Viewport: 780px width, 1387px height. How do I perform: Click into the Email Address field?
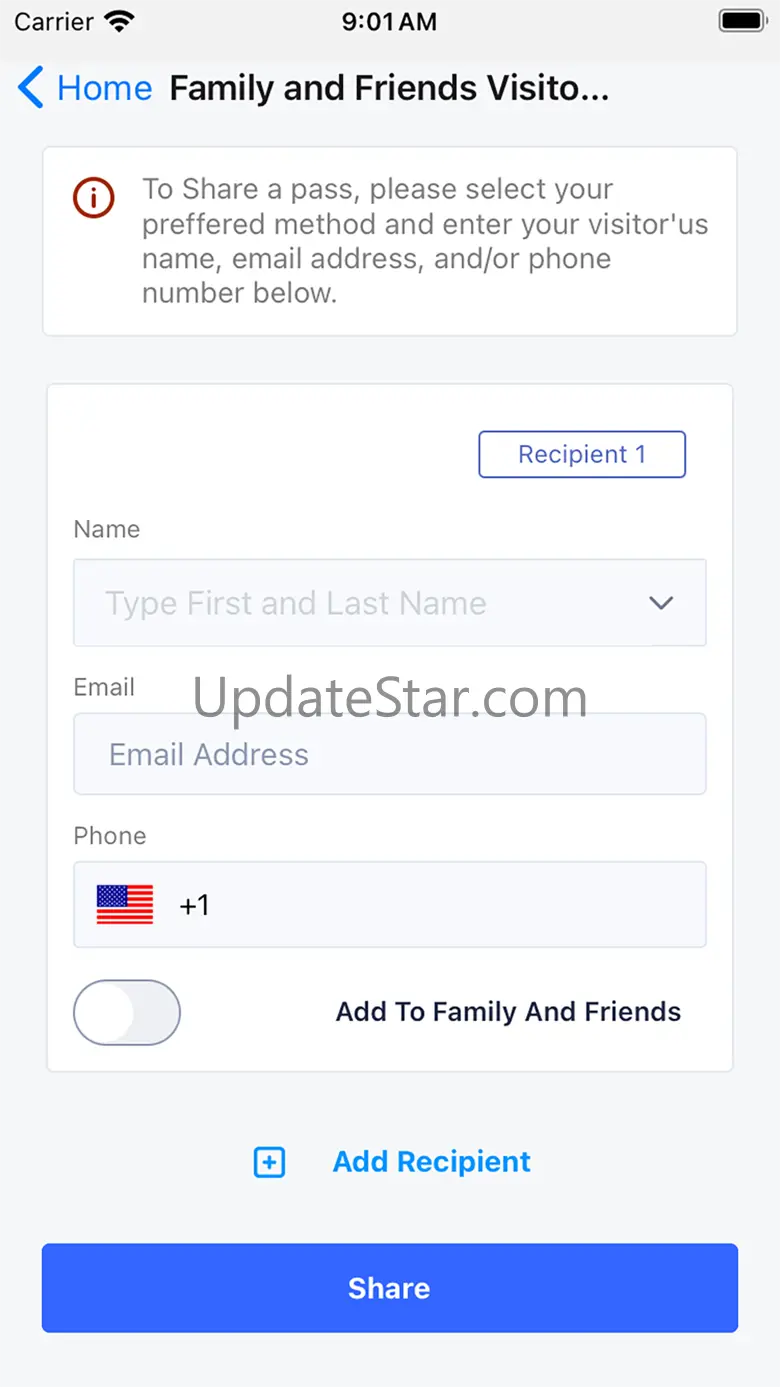coord(390,754)
